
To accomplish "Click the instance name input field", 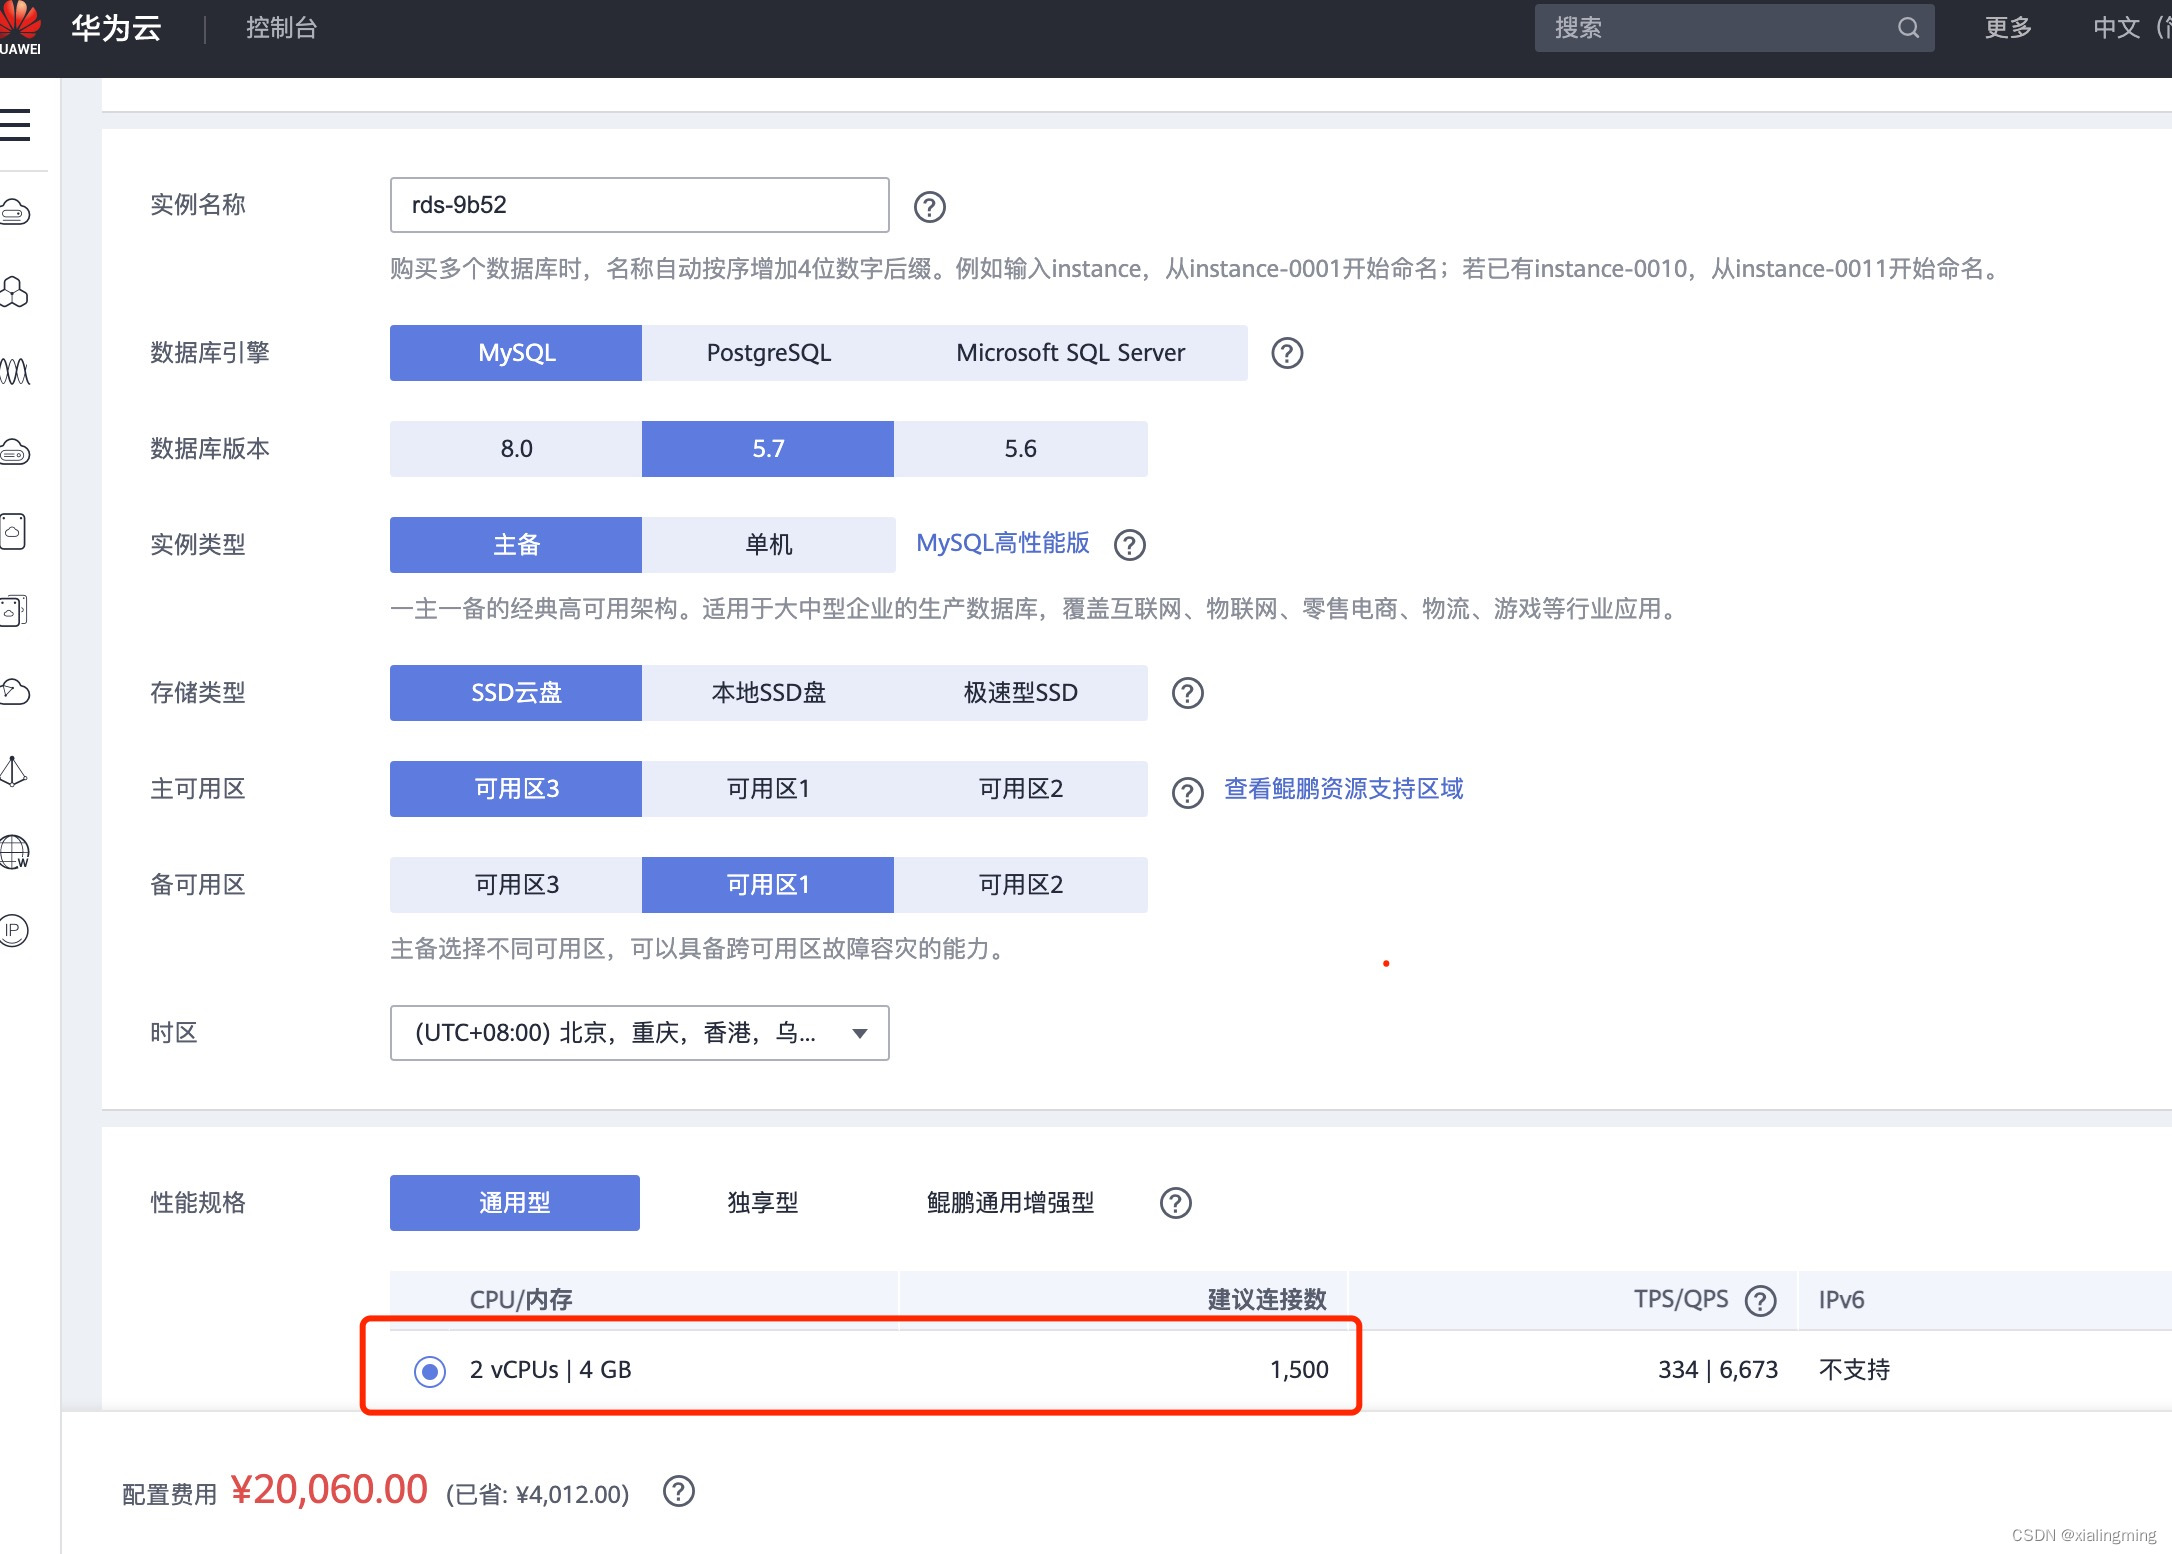I will click(x=640, y=205).
